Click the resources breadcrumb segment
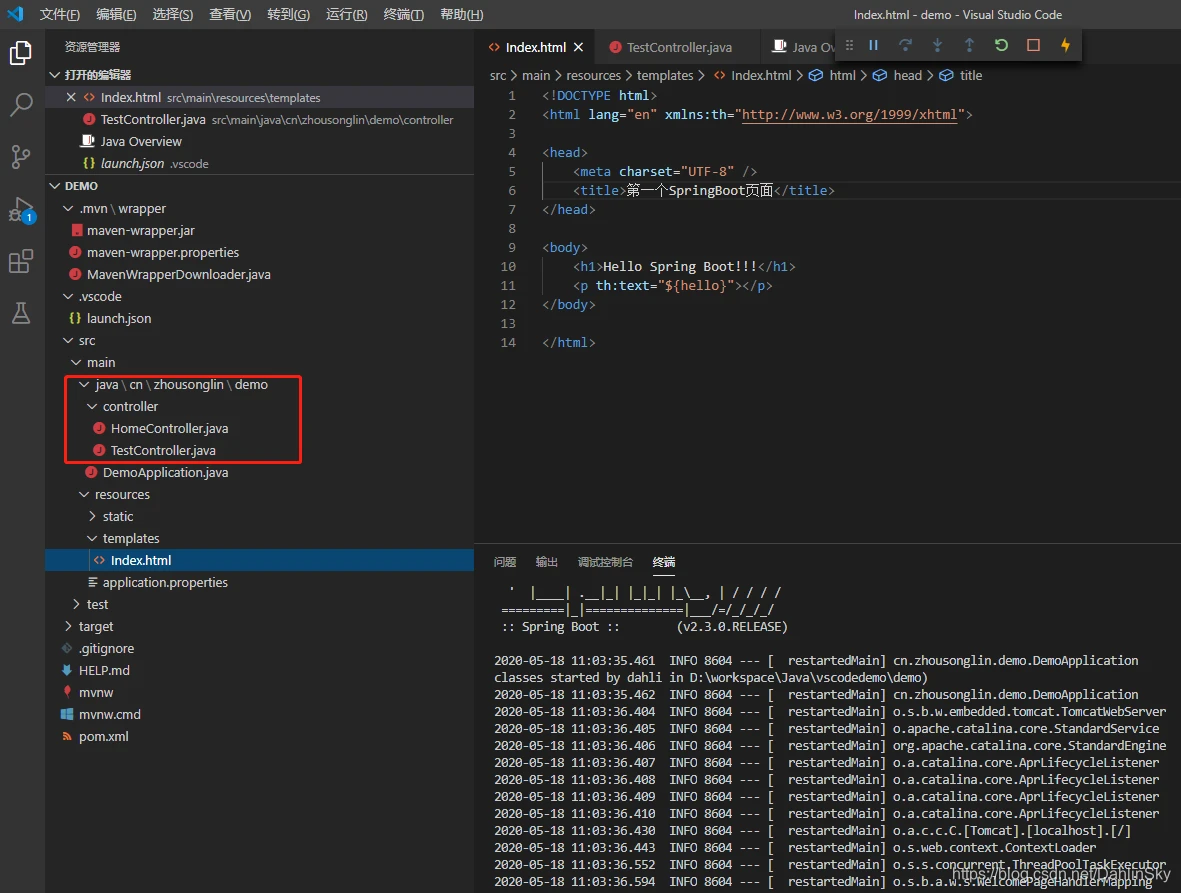The image size is (1181, 893). pyautogui.click(x=594, y=75)
